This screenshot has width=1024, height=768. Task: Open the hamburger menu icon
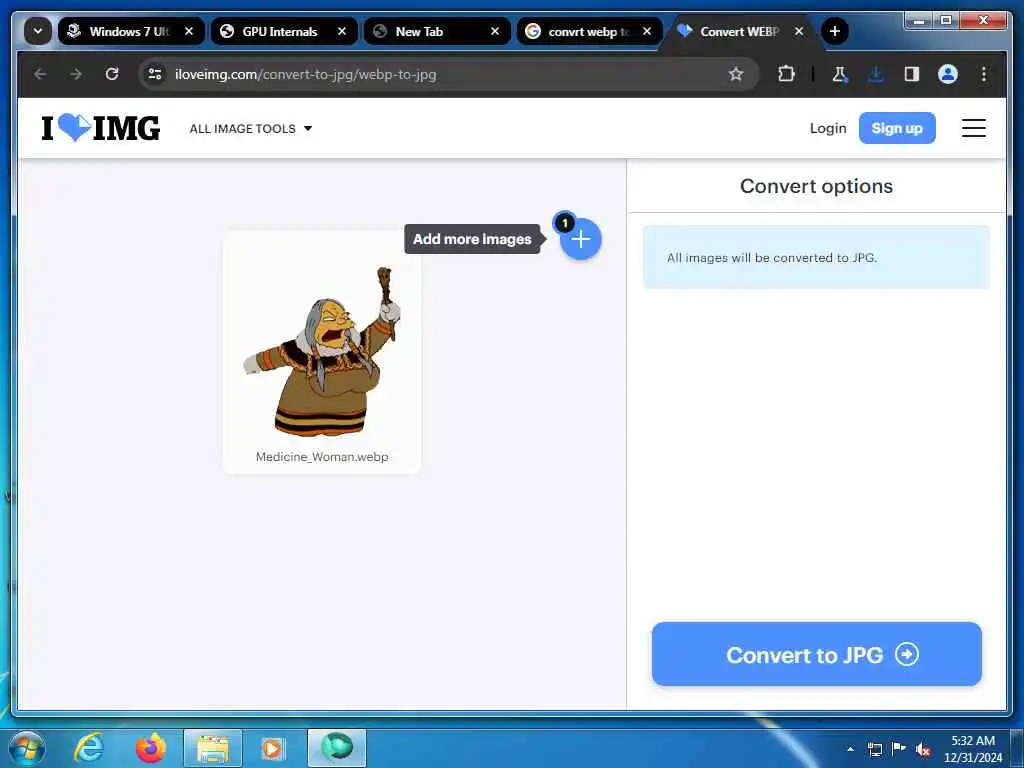pyautogui.click(x=973, y=128)
